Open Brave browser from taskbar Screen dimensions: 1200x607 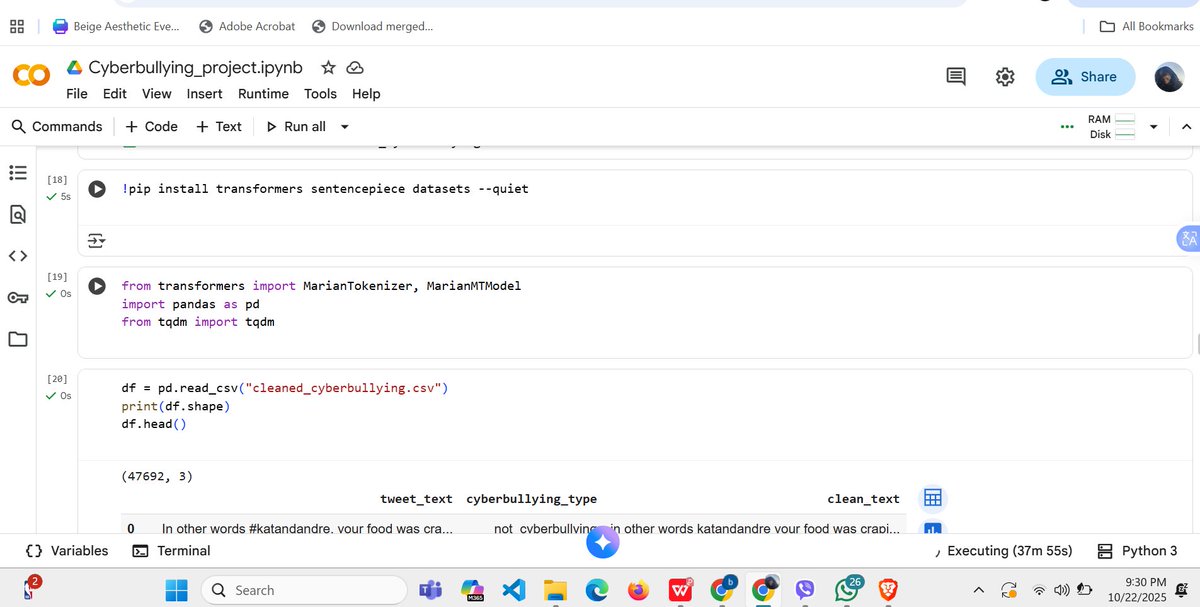[x=888, y=590]
